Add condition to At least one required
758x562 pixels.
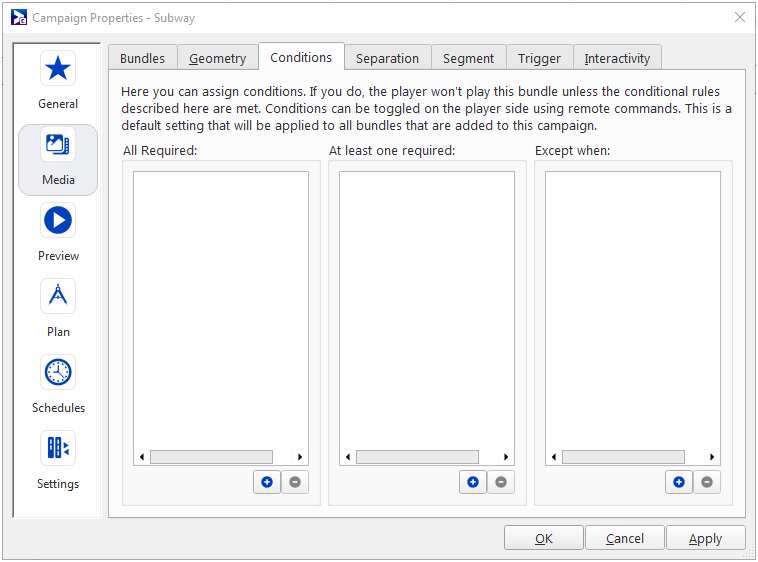pos(473,482)
